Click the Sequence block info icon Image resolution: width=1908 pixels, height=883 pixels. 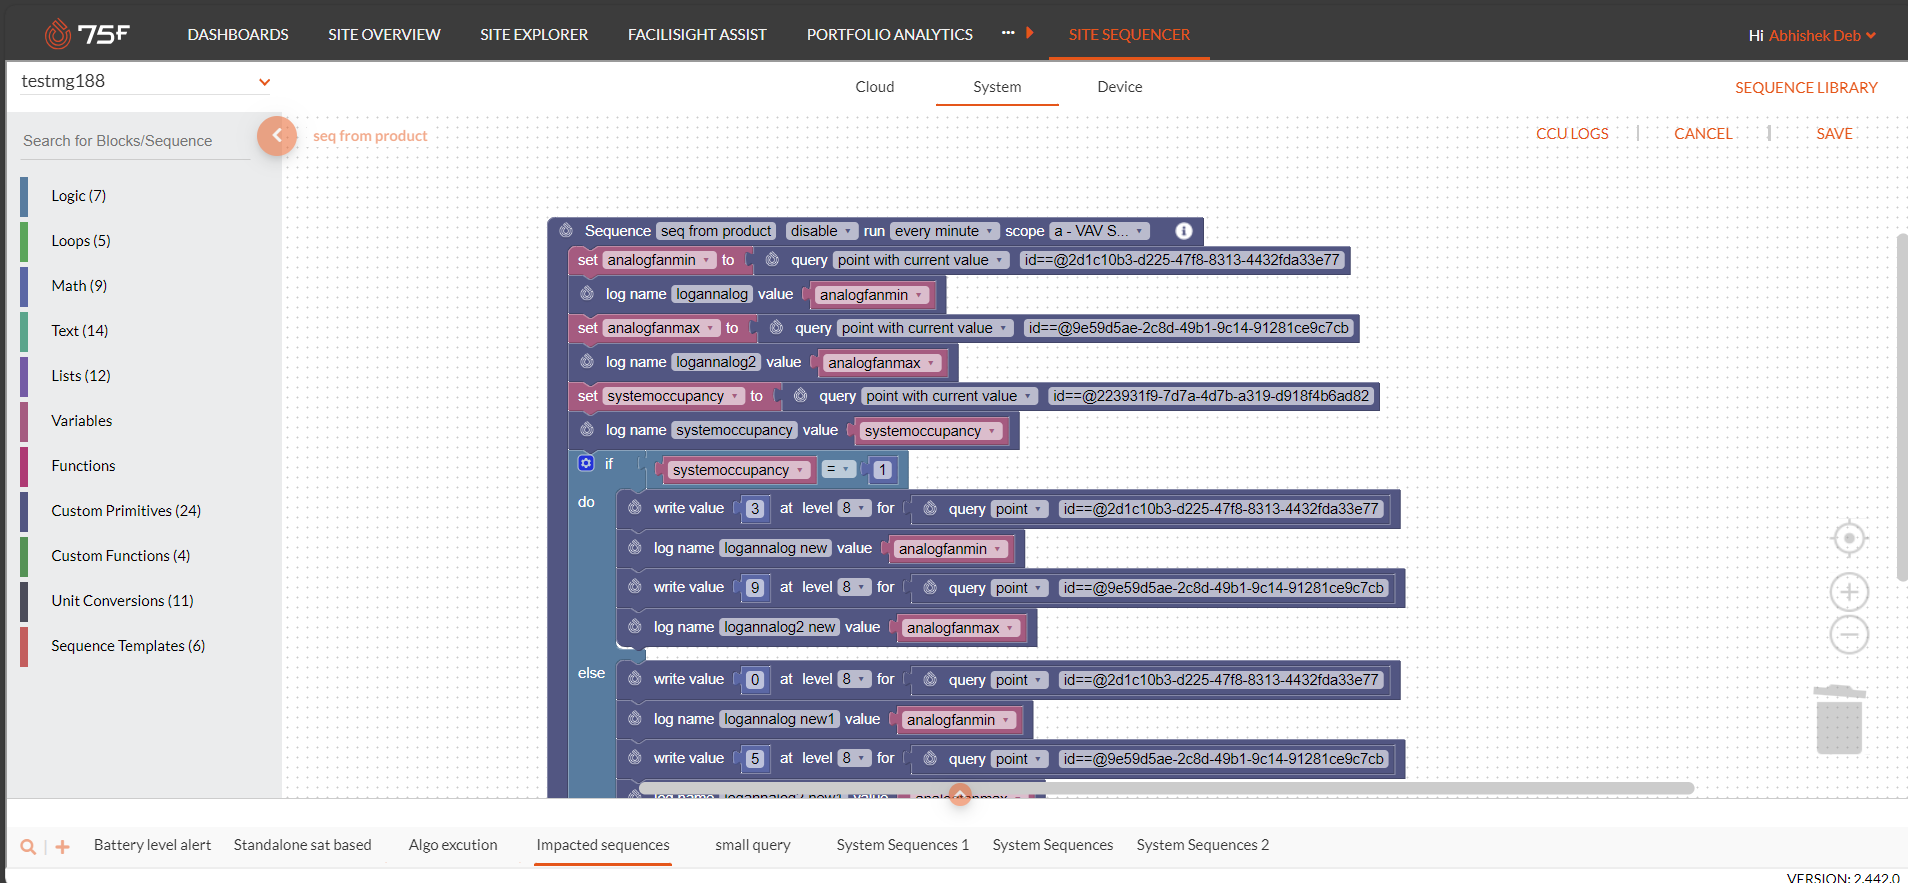pos(1184,231)
